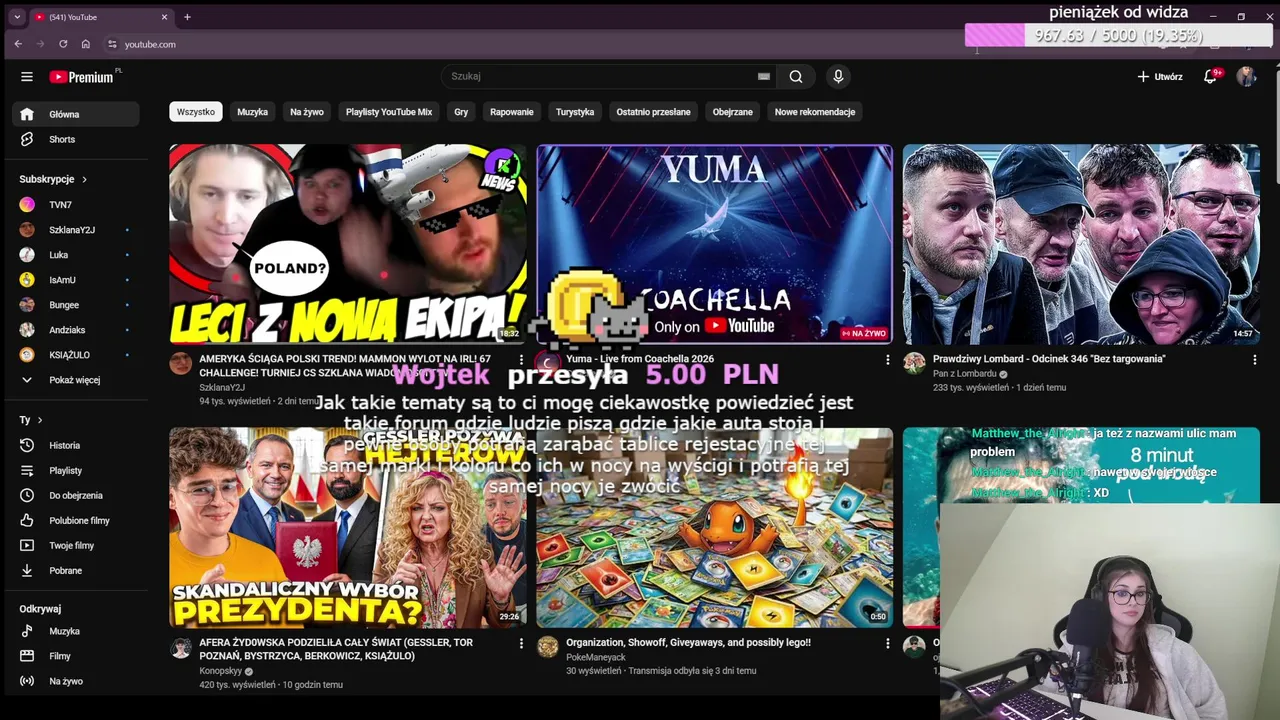Open the on-screen keyboard icon in search
The image size is (1280, 720).
pos(764,76)
